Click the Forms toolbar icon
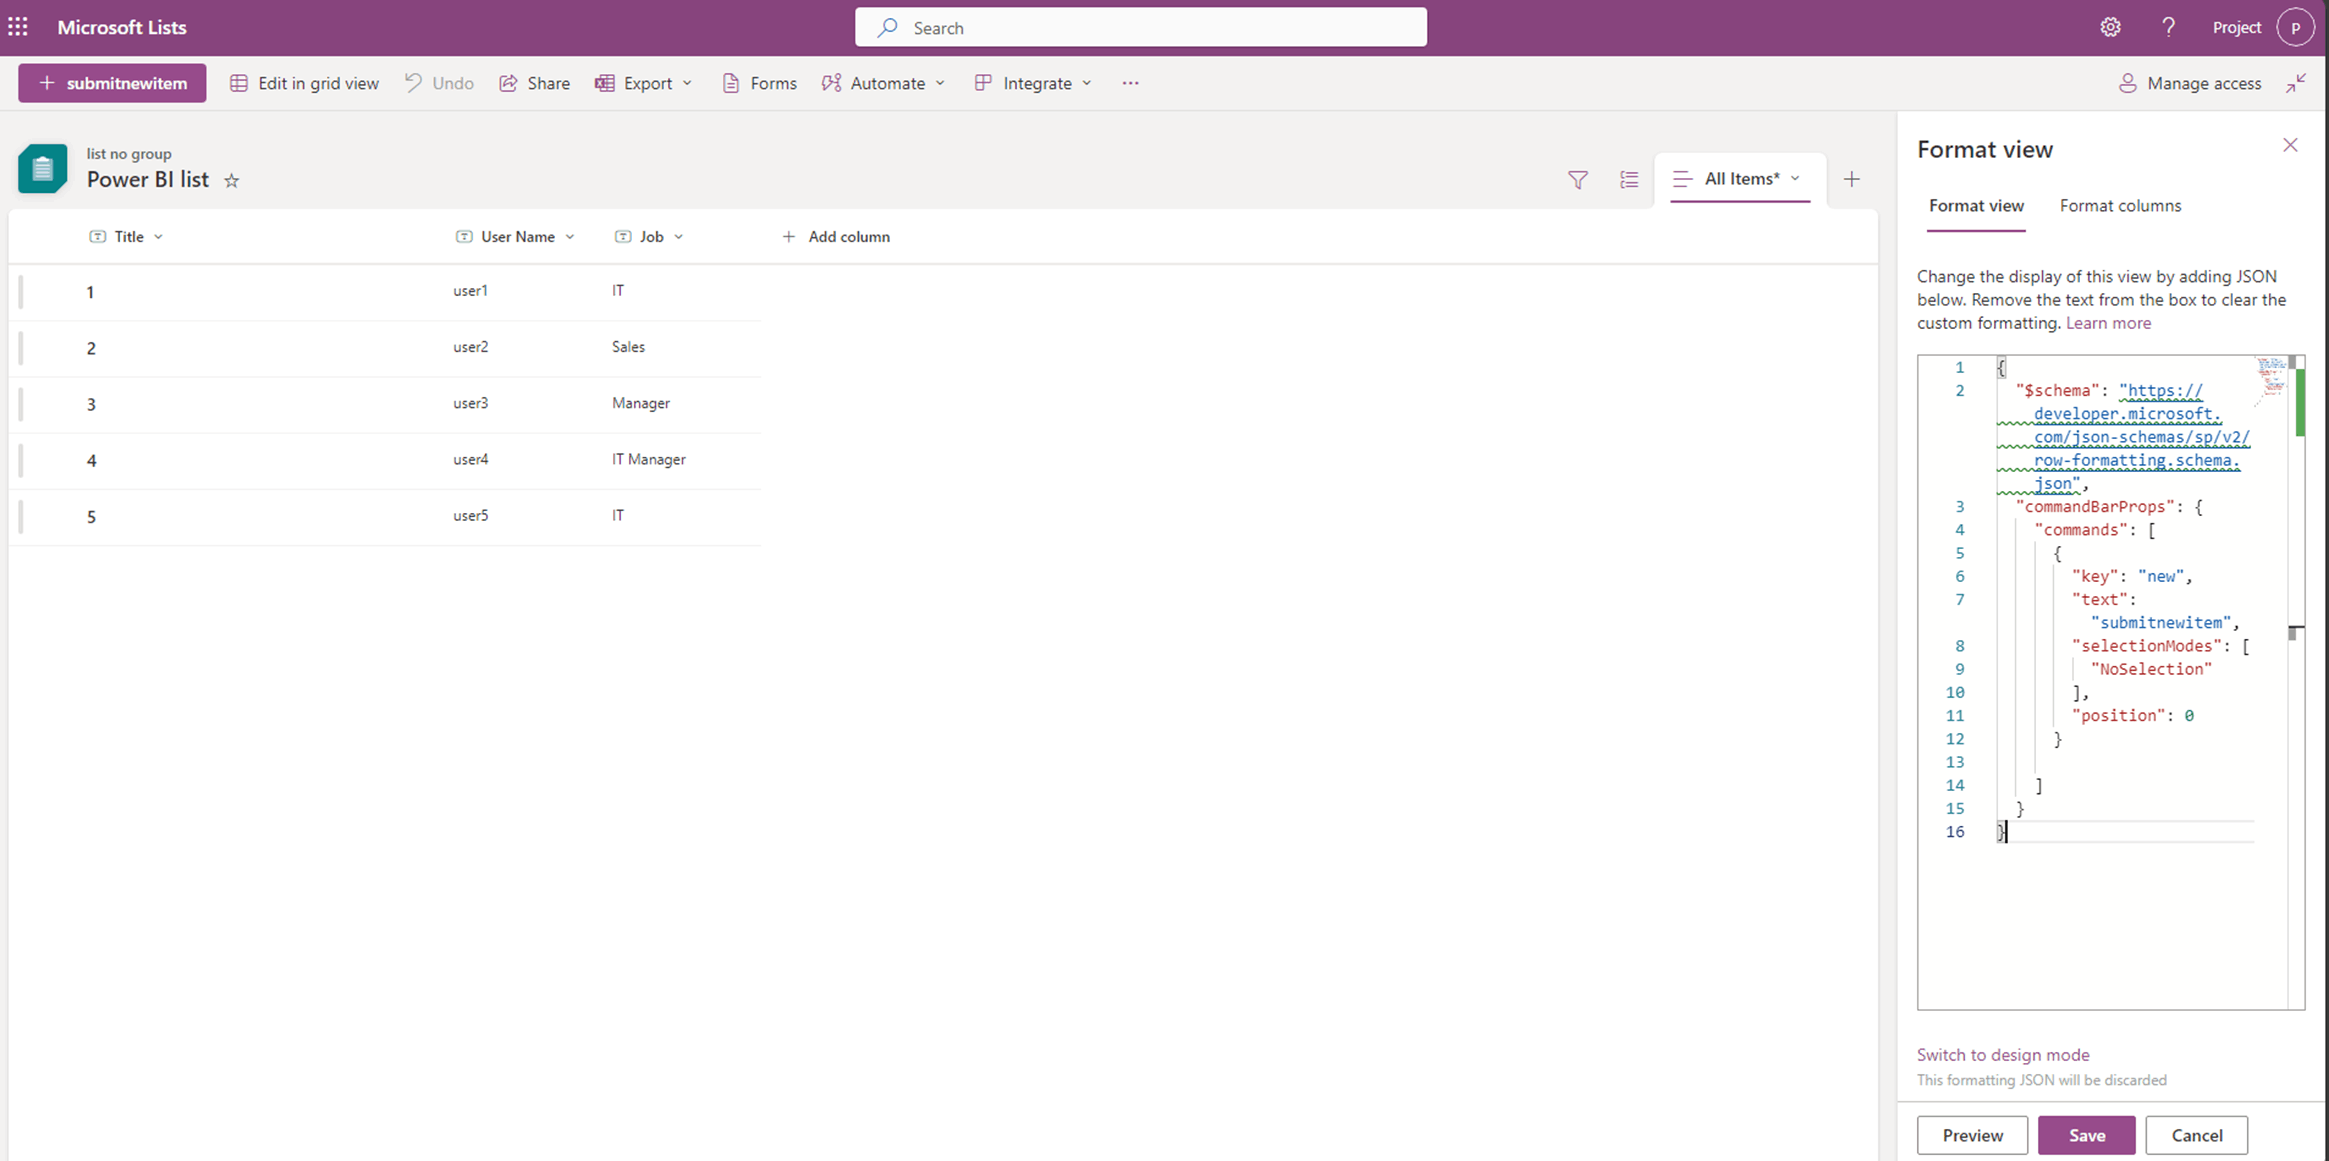The height and width of the screenshot is (1161, 2329). (730, 83)
